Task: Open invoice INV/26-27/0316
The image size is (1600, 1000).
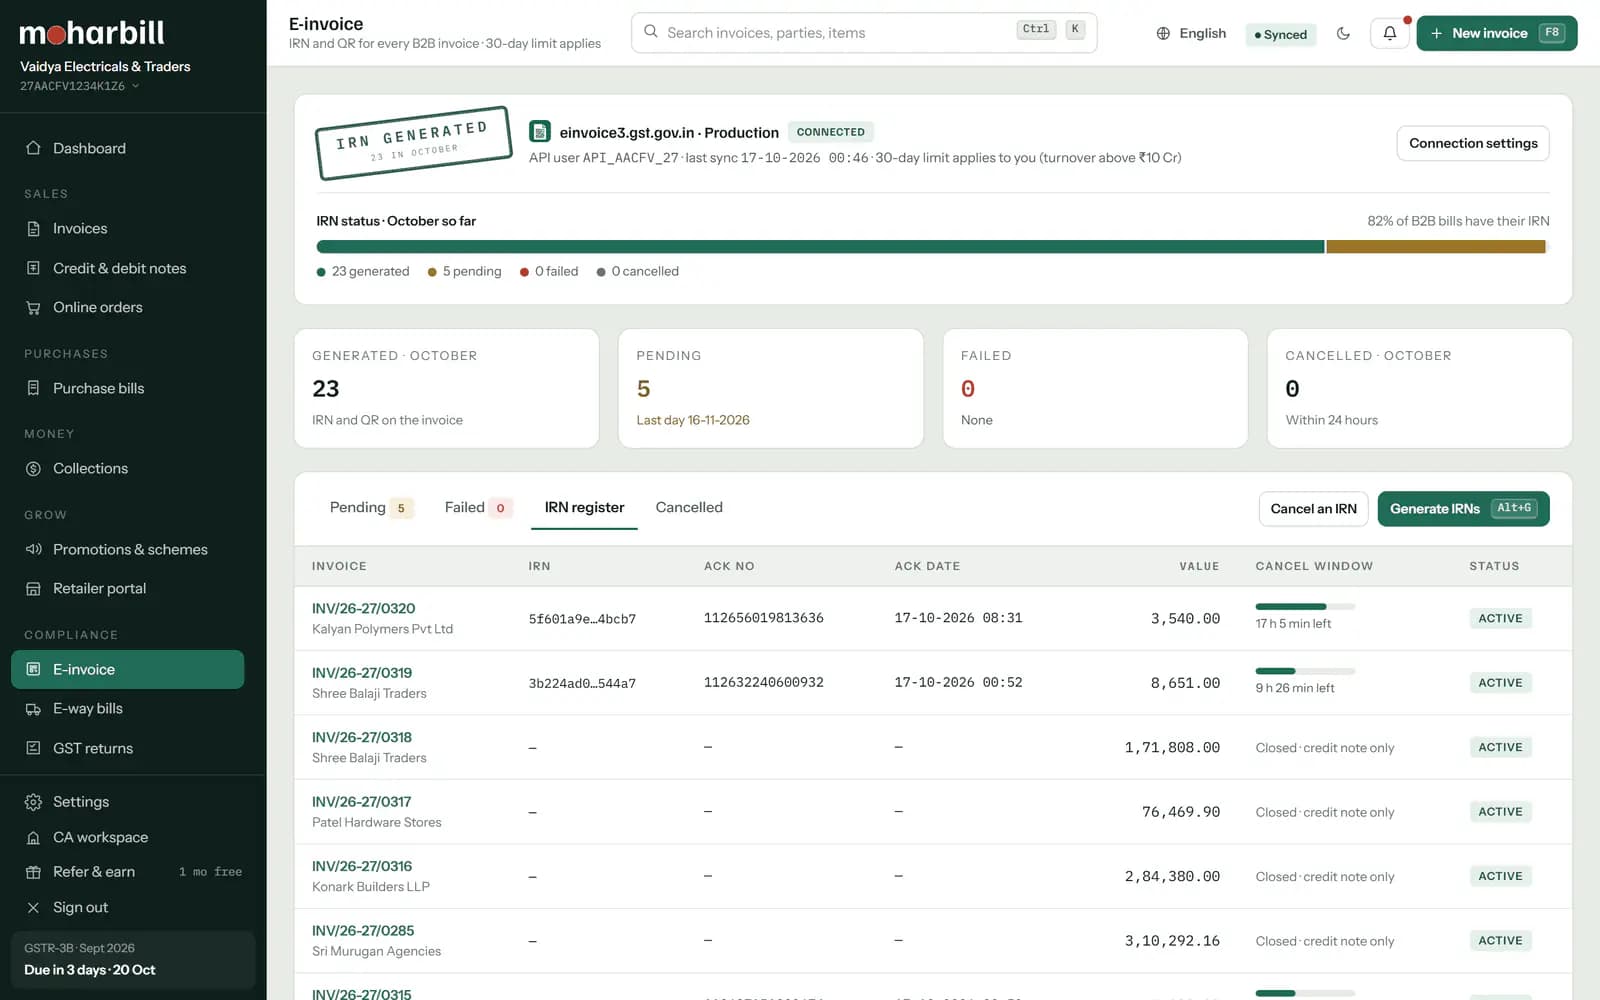Action: [x=362, y=866]
